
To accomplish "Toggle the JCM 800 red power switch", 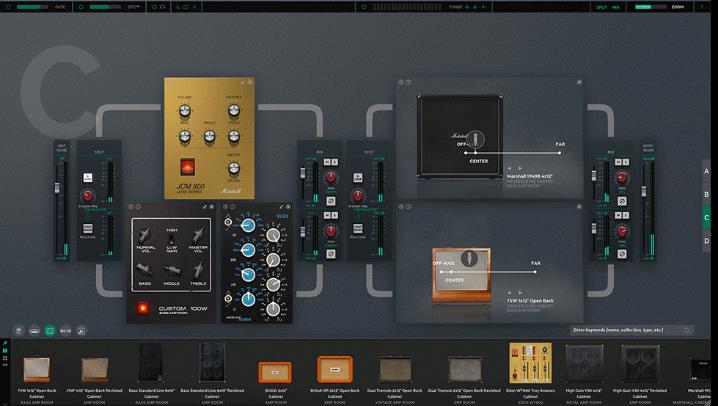I will (187, 167).
